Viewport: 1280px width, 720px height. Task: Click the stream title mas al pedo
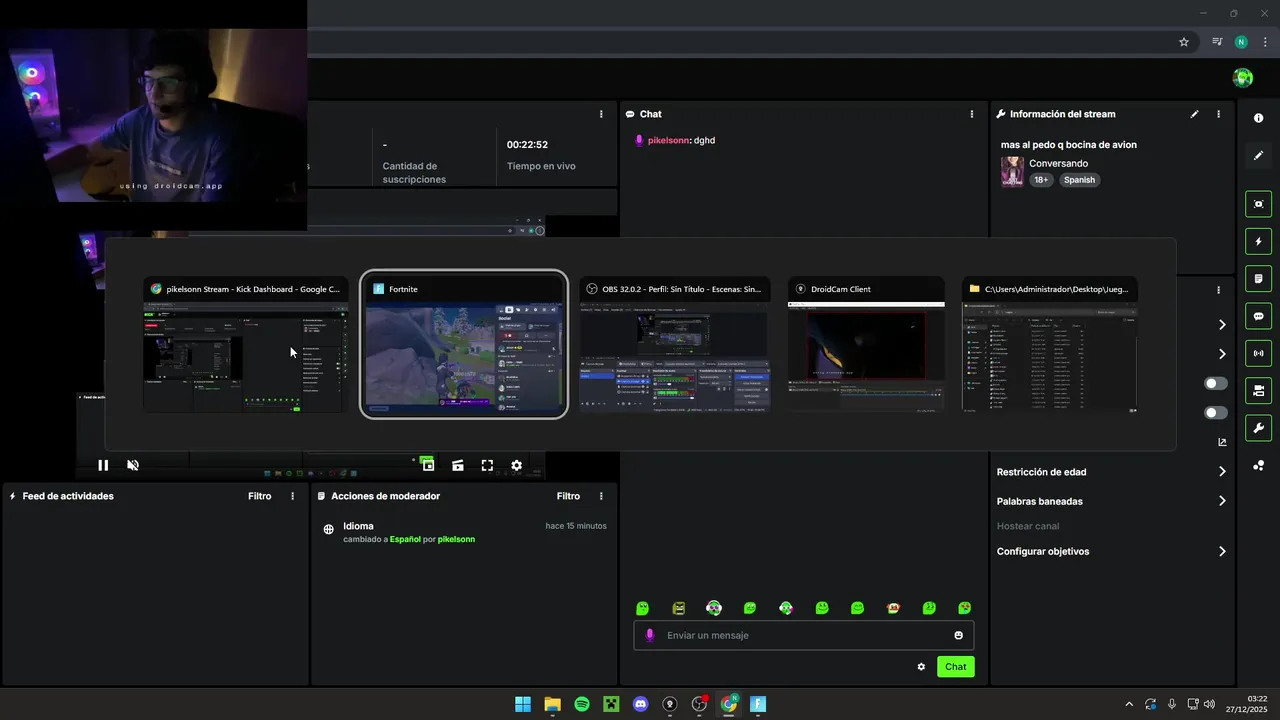(1068, 145)
